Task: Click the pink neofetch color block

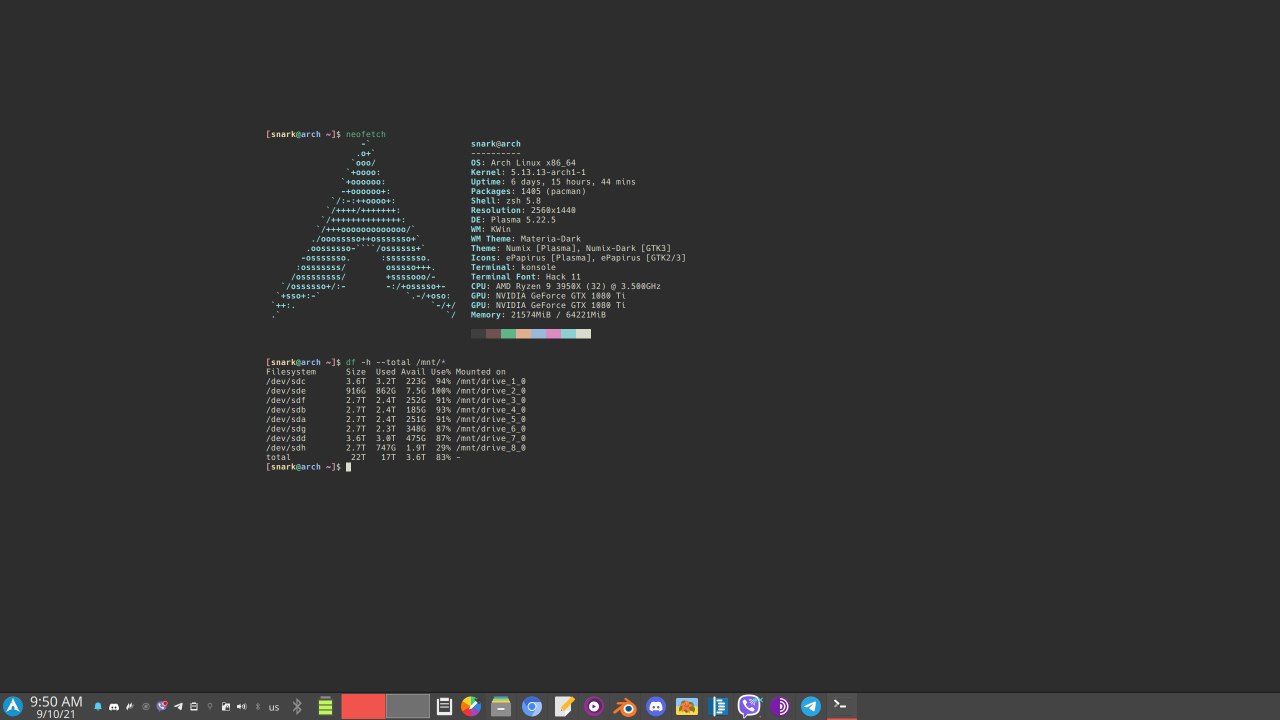Action: (x=553, y=334)
